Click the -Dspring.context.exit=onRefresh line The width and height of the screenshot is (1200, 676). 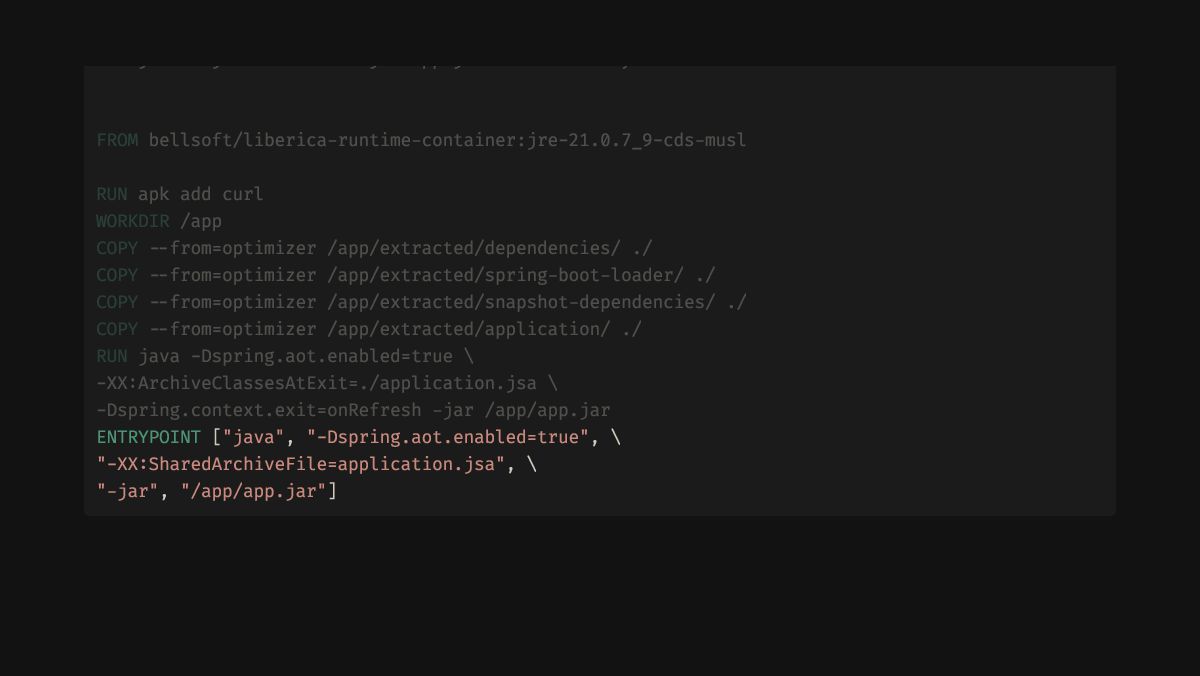pos(353,410)
